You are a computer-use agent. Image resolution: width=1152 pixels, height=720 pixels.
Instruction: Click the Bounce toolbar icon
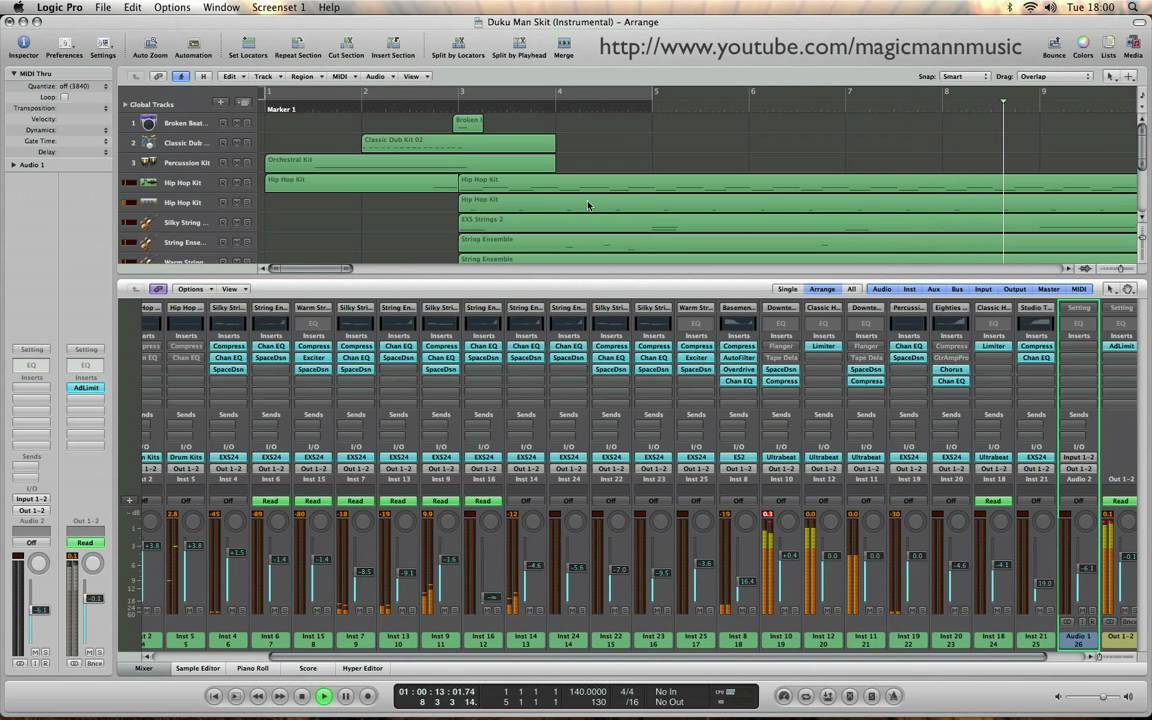point(1054,43)
